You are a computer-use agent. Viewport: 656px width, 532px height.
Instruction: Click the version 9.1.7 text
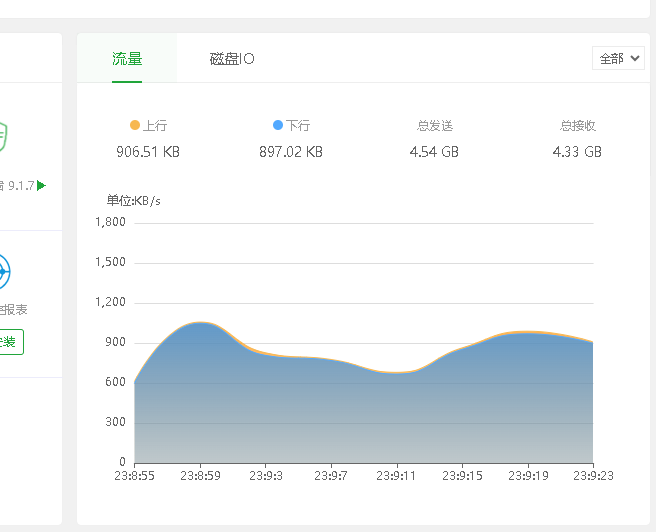tap(21, 186)
